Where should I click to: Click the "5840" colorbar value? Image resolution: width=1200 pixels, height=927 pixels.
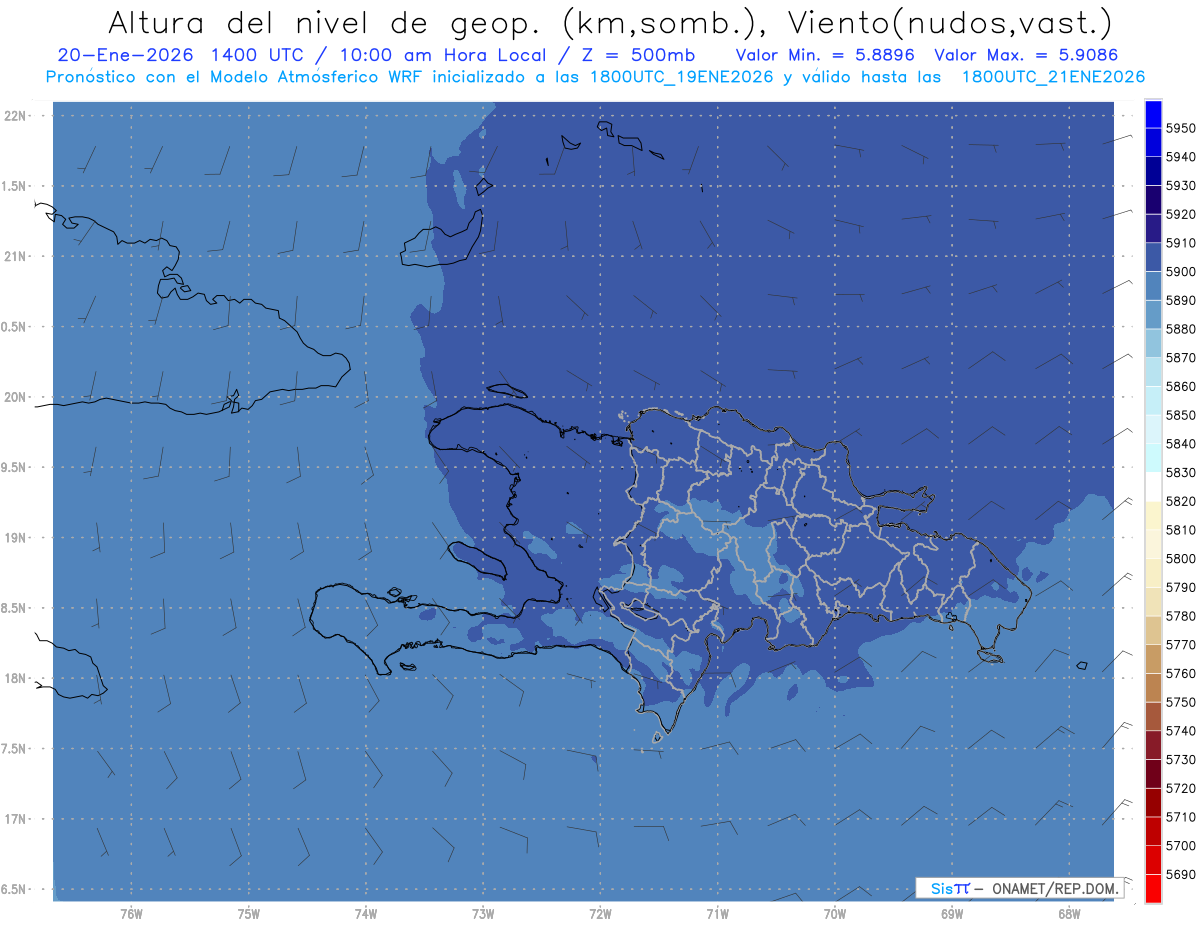1180,444
